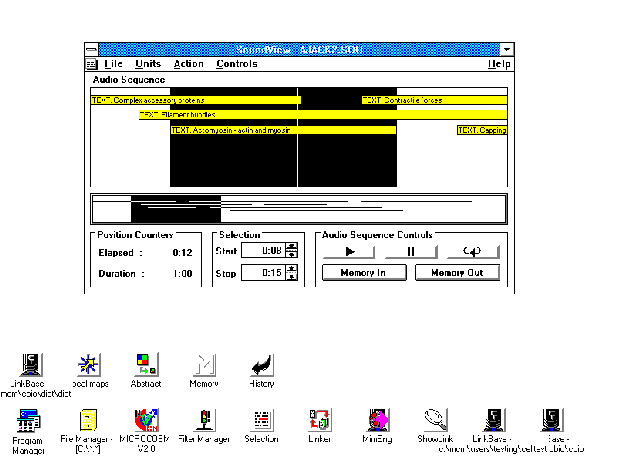Open the Linker icon
Image resolution: width=618 pixels, height=463 pixels.
pyautogui.click(x=319, y=420)
